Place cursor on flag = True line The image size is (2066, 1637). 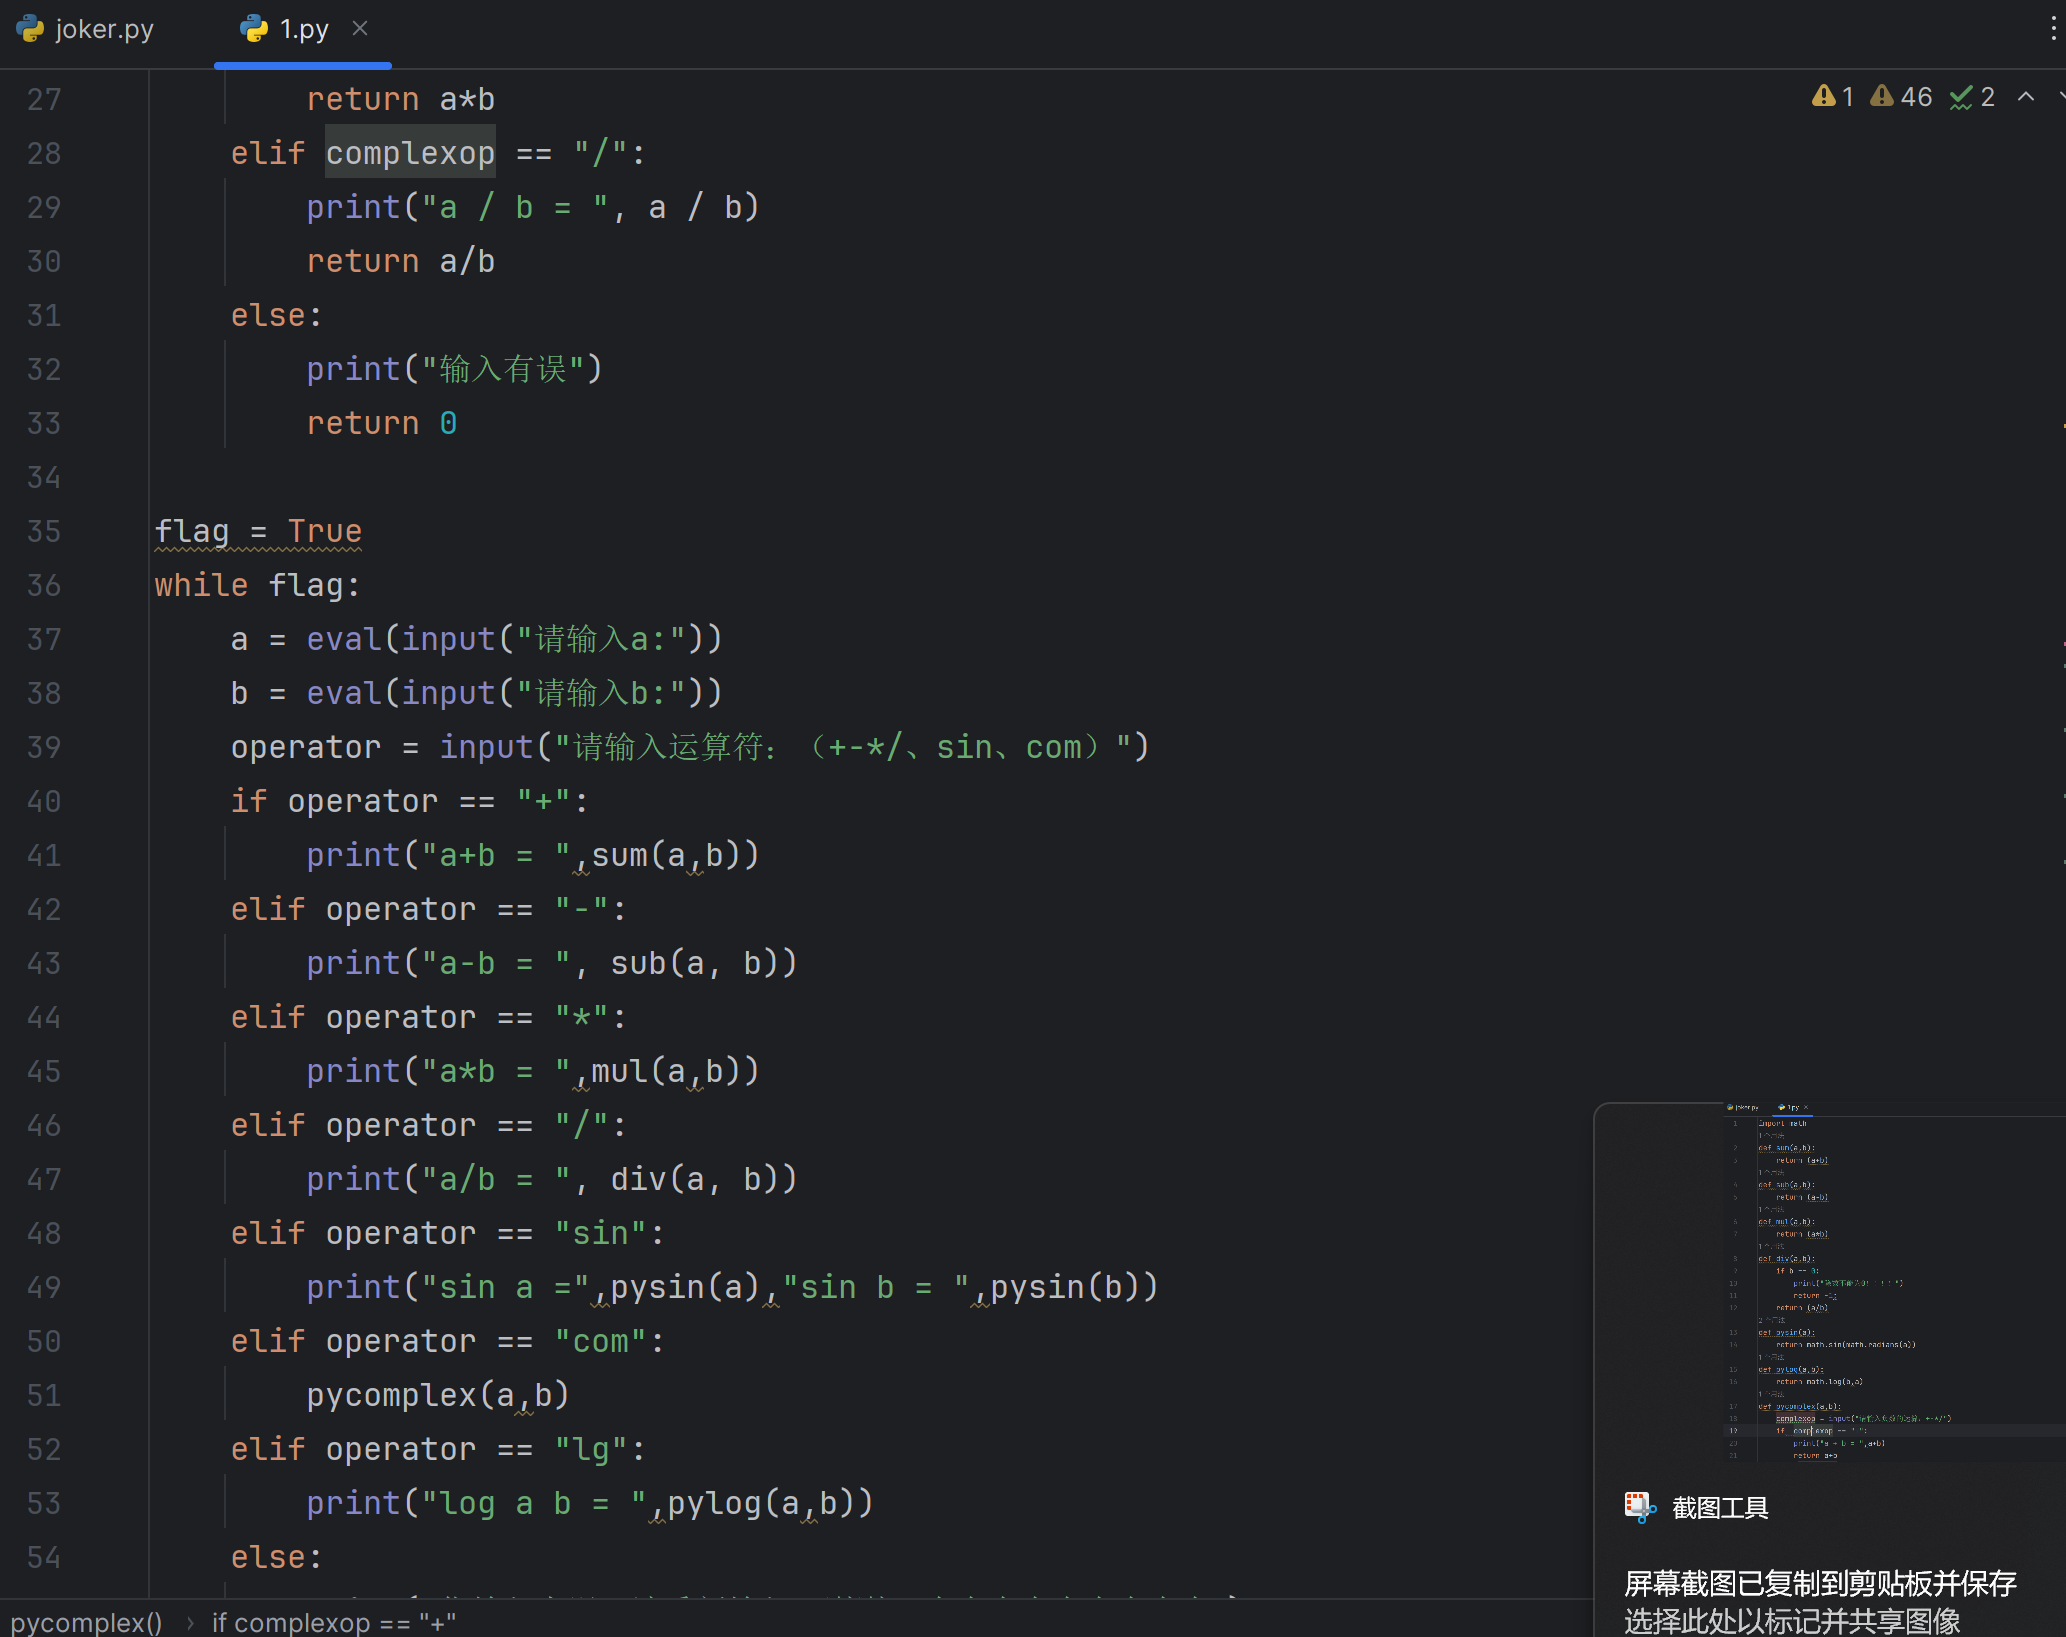pos(258,532)
